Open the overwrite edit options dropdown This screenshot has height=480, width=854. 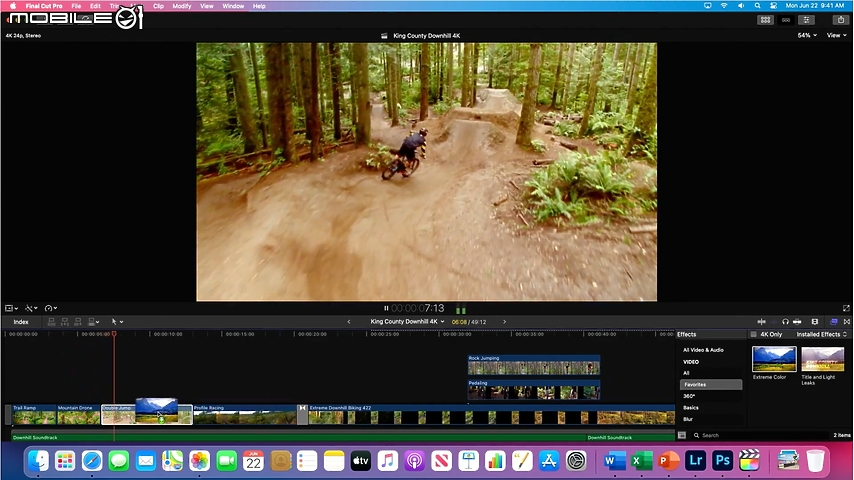94,322
